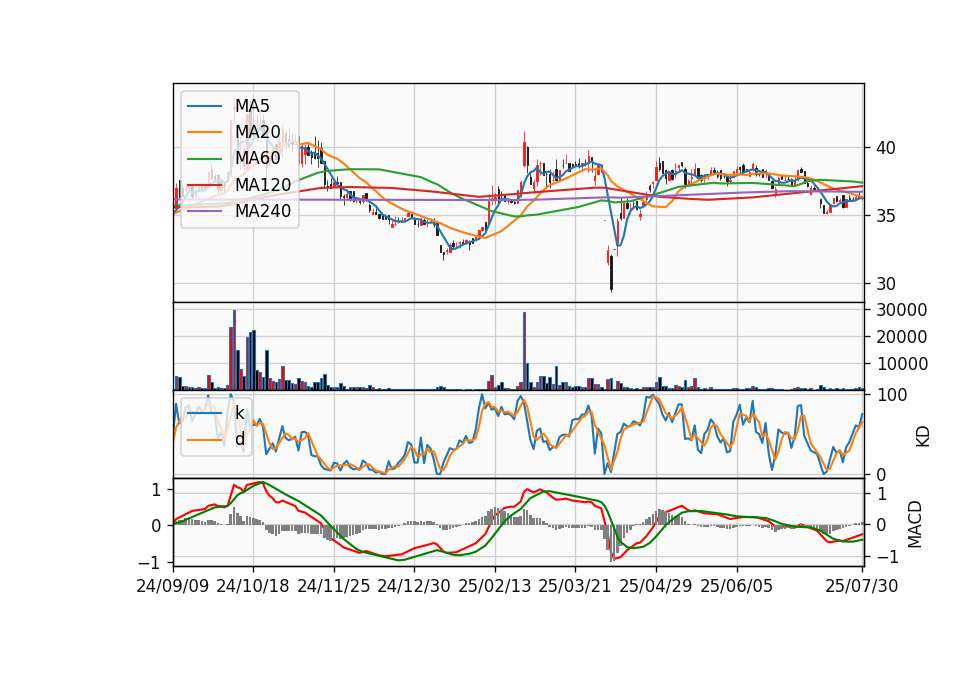Click the volume axis label 20000
The image size is (960, 690).
point(902,337)
